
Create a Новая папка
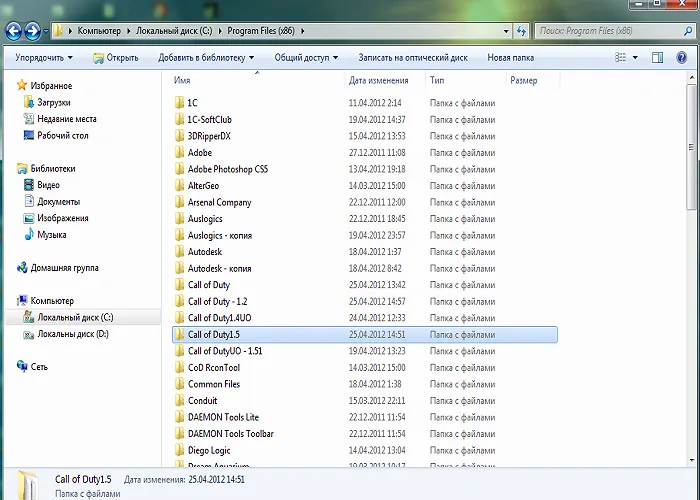click(x=510, y=58)
